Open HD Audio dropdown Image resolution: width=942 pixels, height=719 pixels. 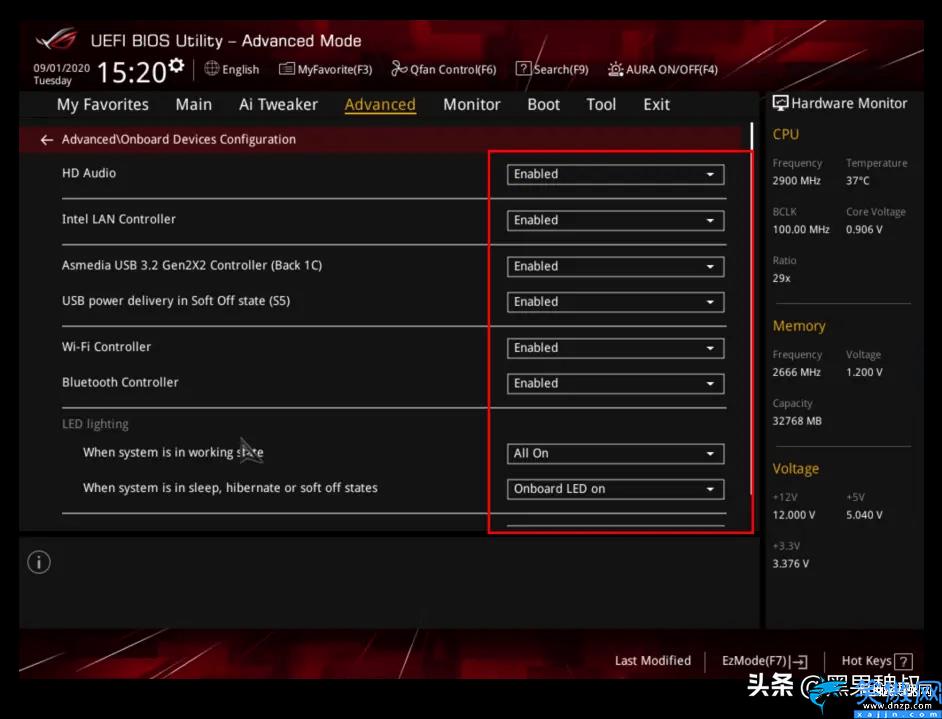pos(615,174)
